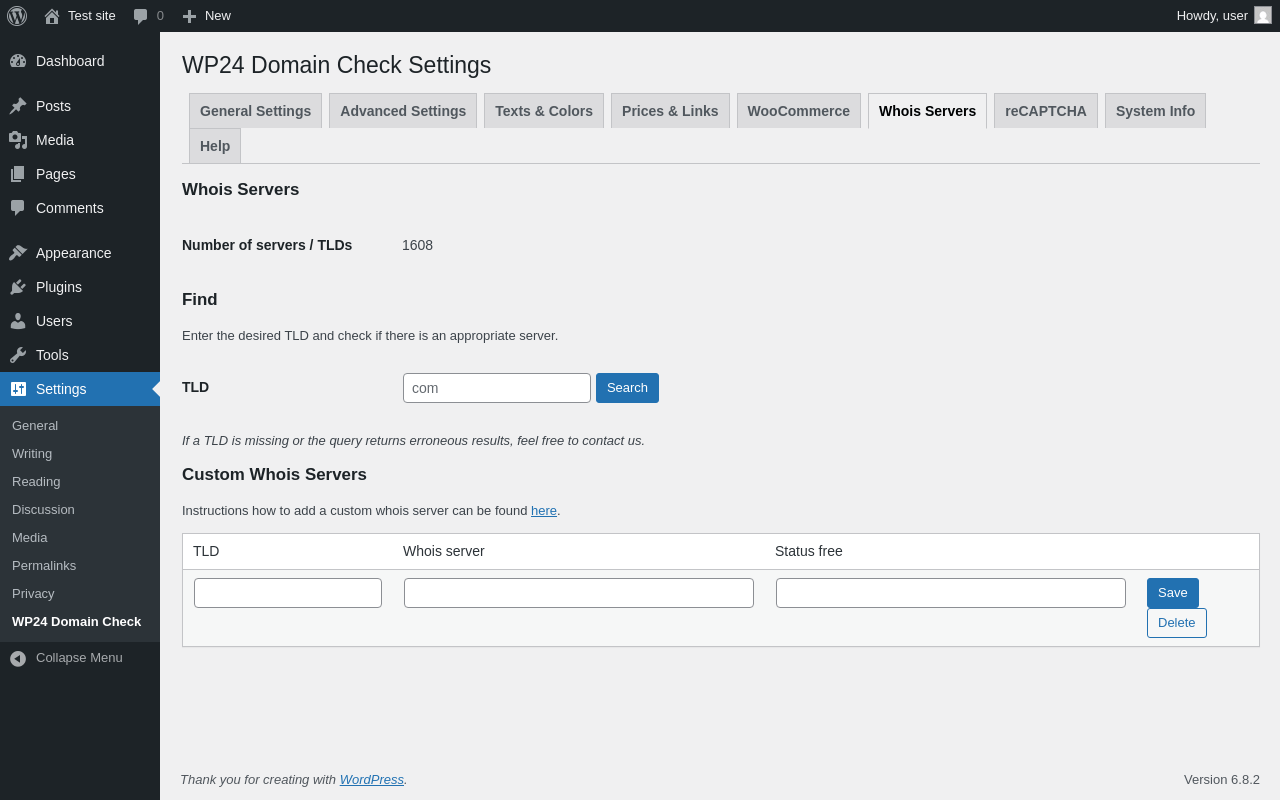This screenshot has width=1280, height=800.
Task: Open Writing settings submenu
Action: [x=32, y=454]
